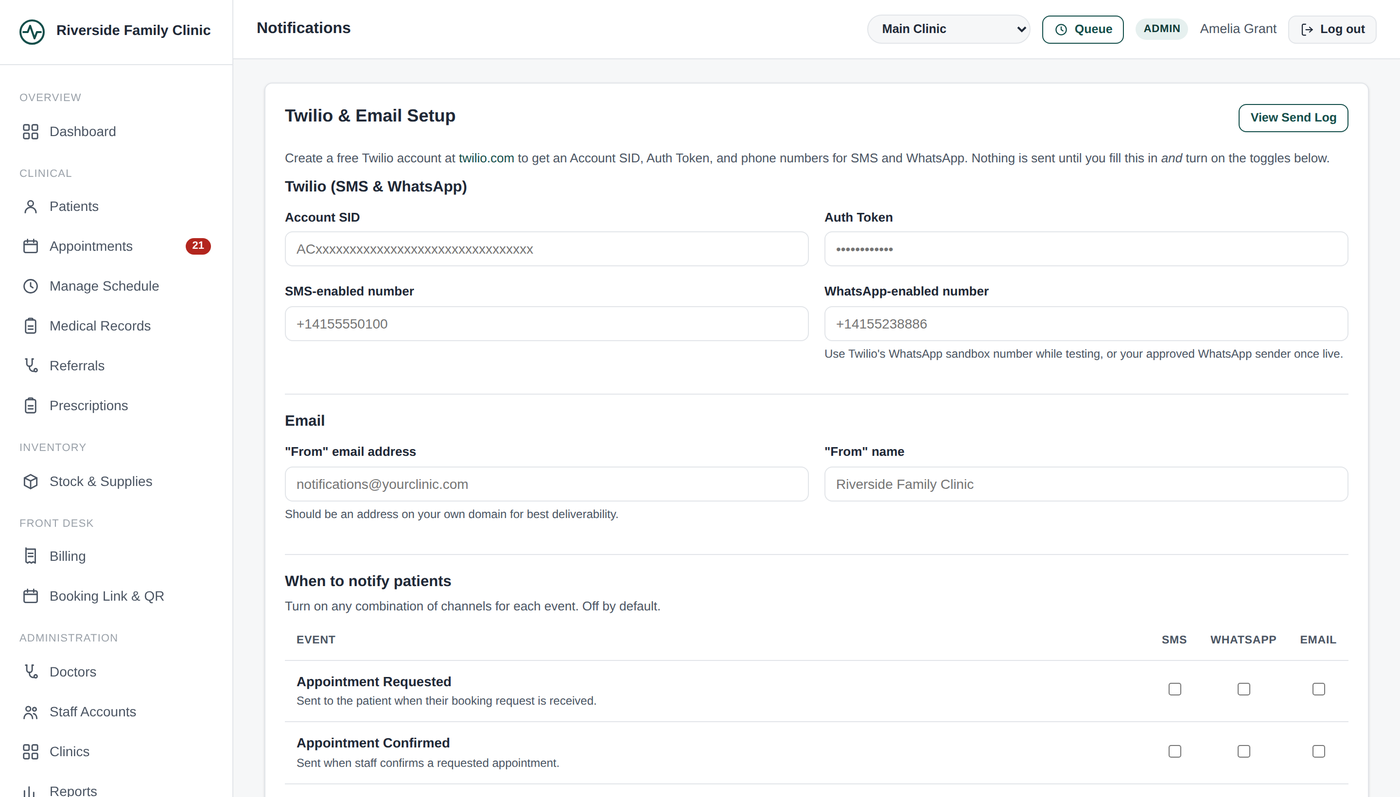Open the Dashboard page
1400x797 pixels.
coord(116,131)
